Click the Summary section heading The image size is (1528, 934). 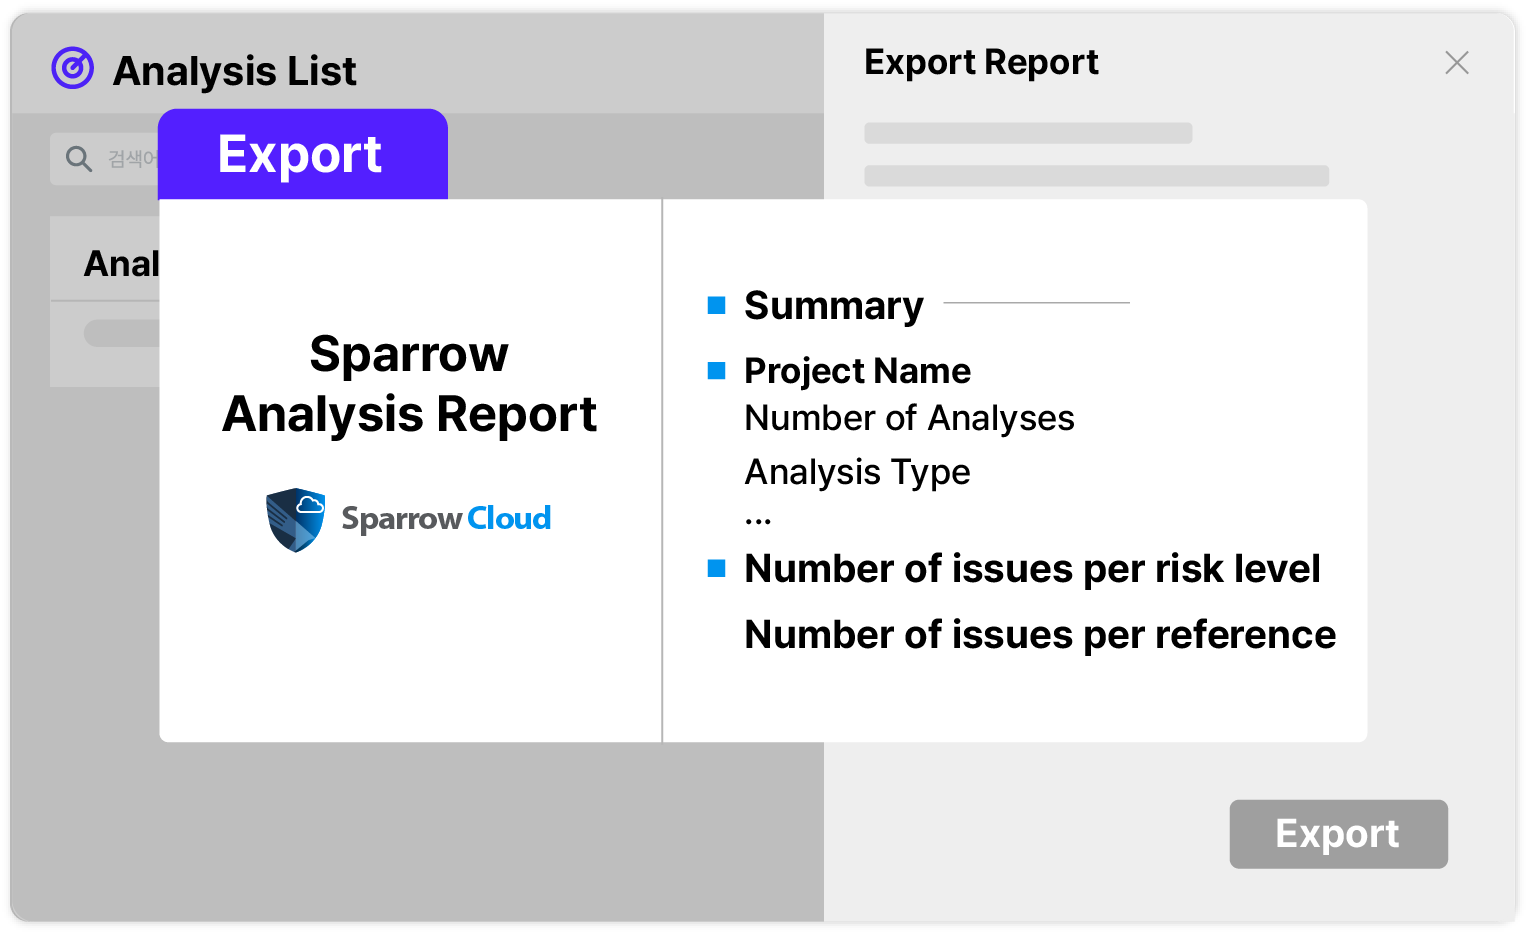point(834,306)
